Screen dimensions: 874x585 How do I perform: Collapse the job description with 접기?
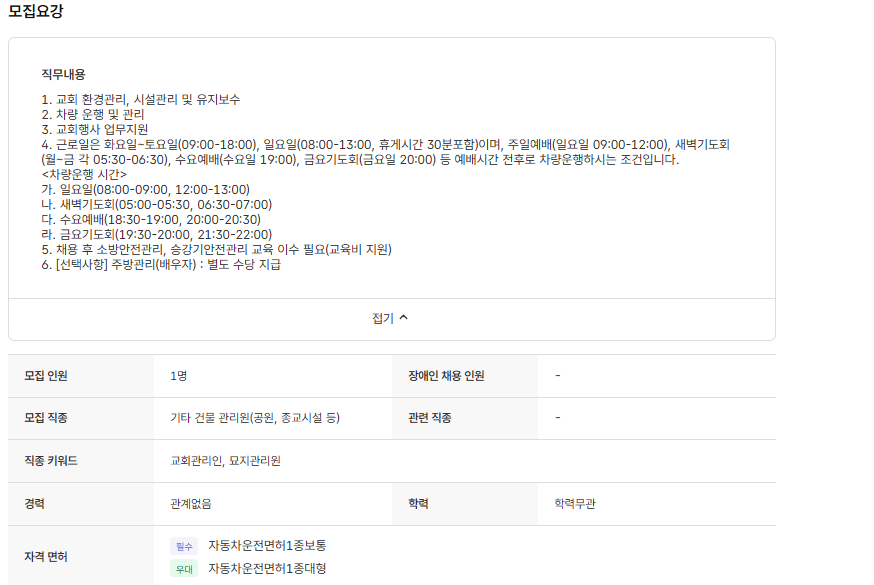coord(383,319)
